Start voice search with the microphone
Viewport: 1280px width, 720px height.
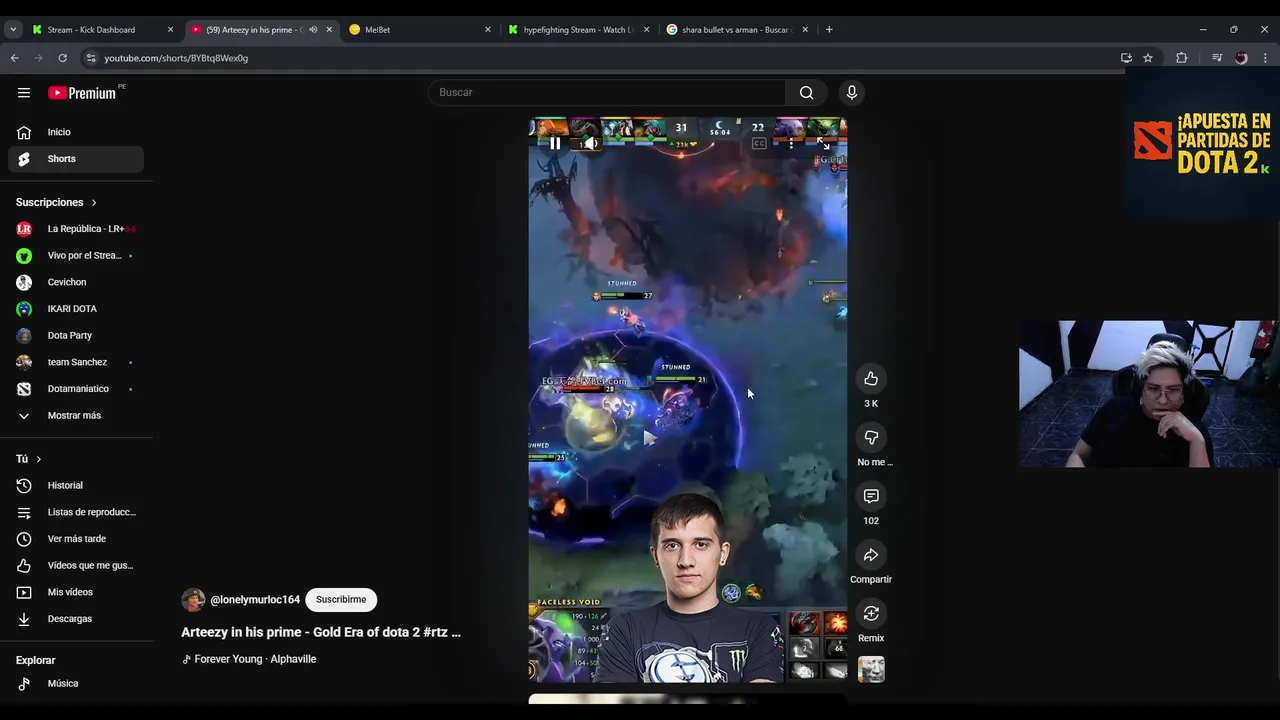coord(852,92)
